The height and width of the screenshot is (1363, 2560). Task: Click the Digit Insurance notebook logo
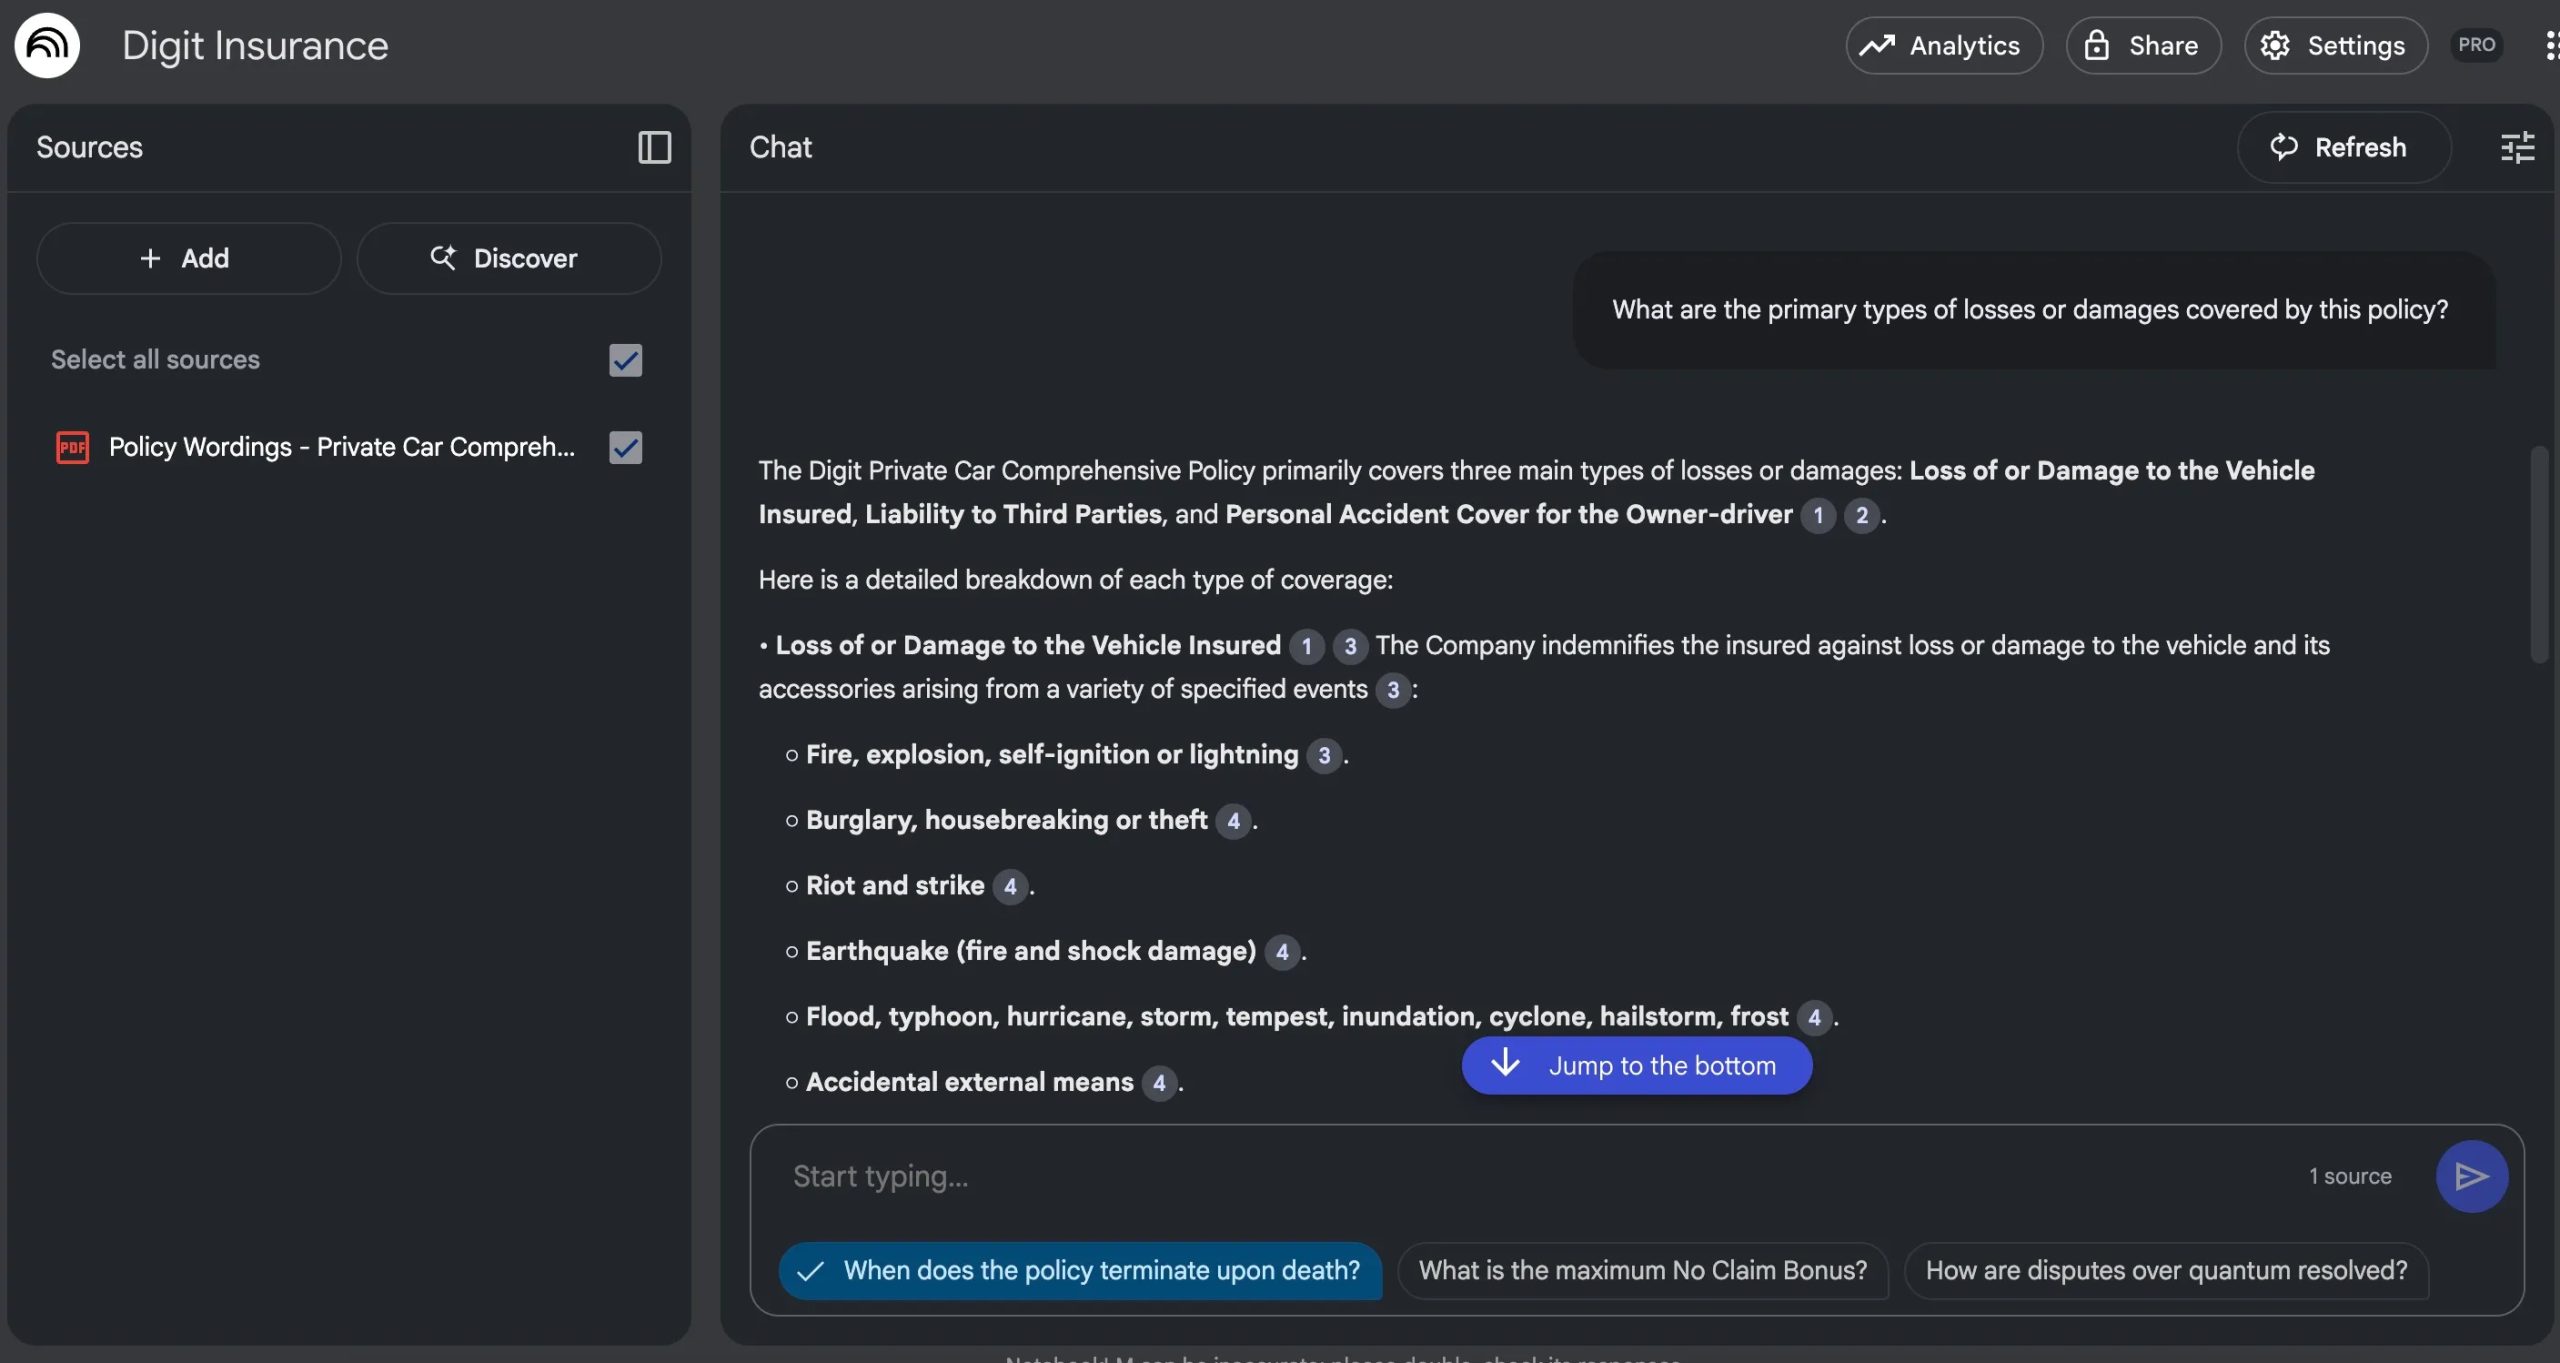[46, 44]
